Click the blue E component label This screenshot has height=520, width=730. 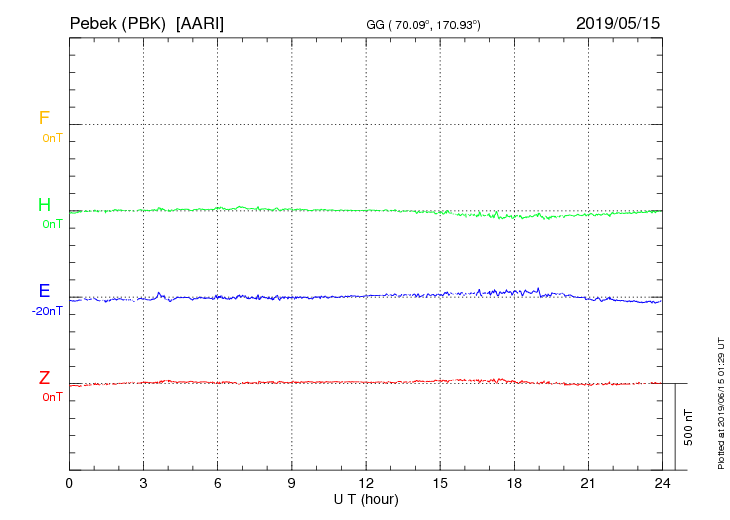[44, 291]
